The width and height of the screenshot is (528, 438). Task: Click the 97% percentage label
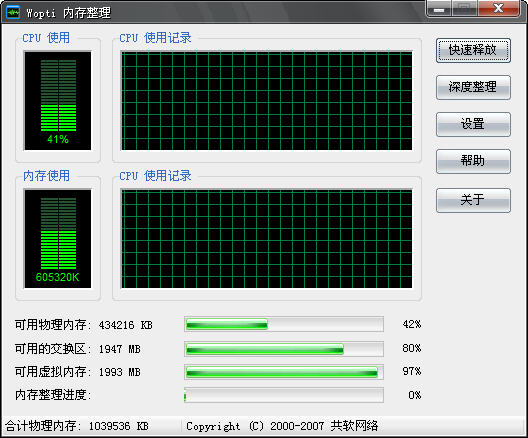pyautogui.click(x=411, y=371)
